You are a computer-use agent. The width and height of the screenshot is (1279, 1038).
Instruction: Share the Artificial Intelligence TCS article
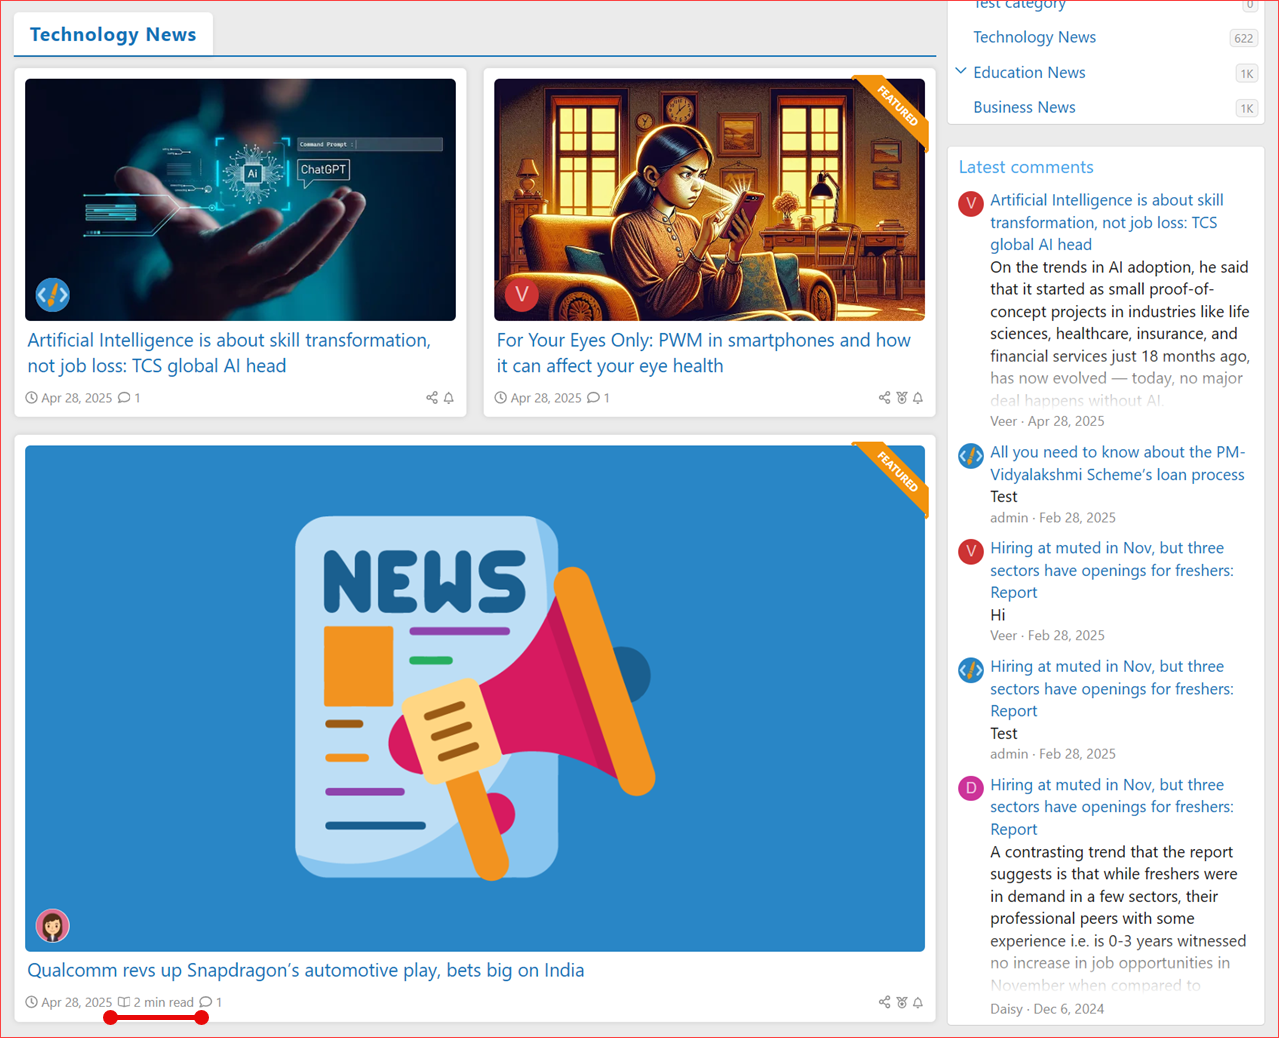(432, 398)
